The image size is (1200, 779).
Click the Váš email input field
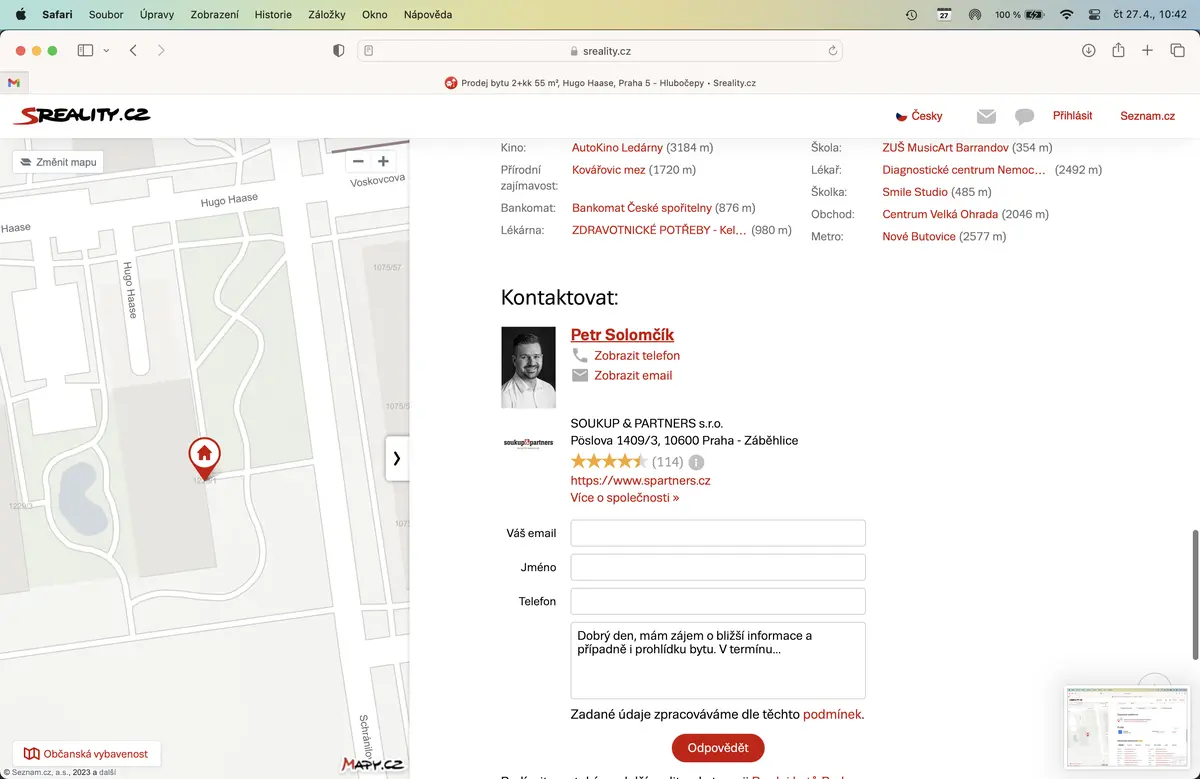(718, 533)
